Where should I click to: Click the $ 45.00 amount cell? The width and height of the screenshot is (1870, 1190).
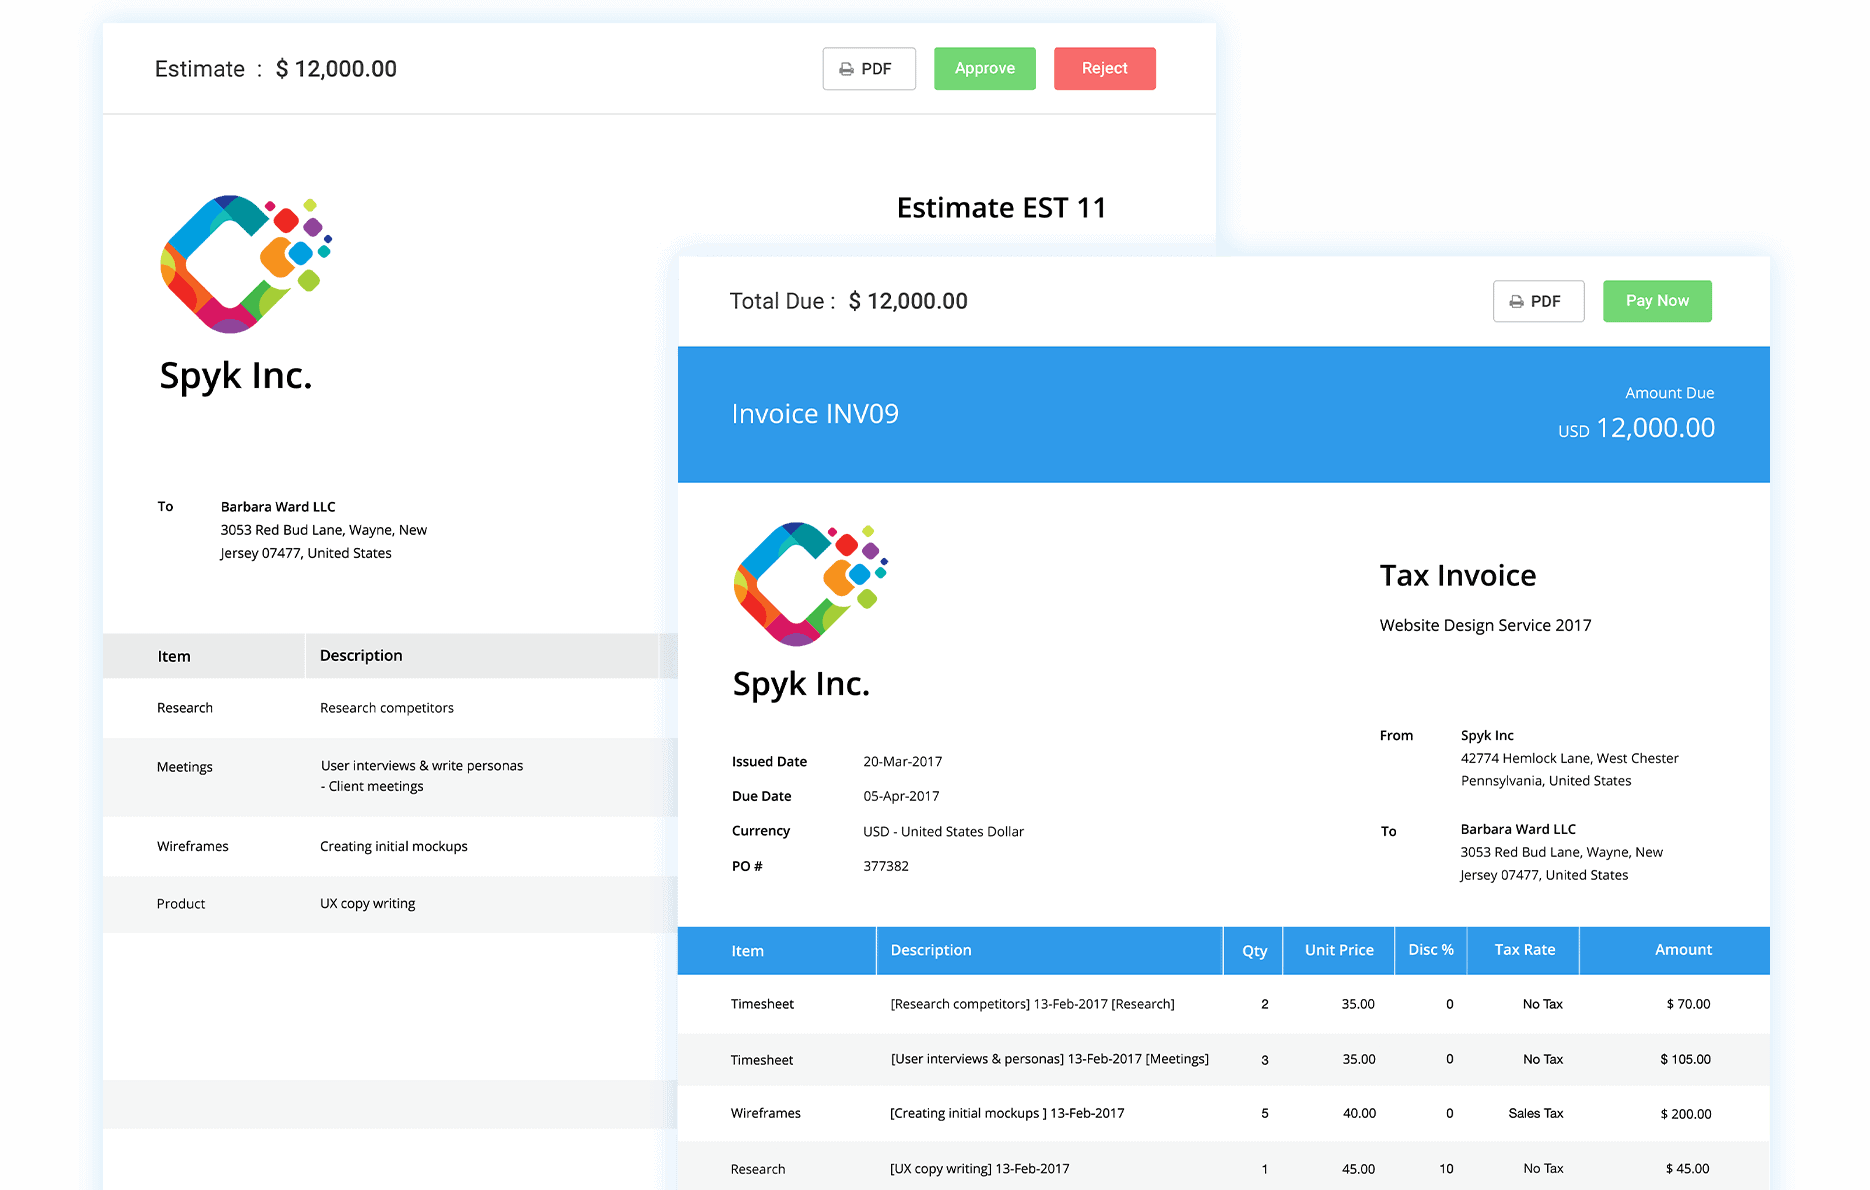(x=1688, y=1169)
